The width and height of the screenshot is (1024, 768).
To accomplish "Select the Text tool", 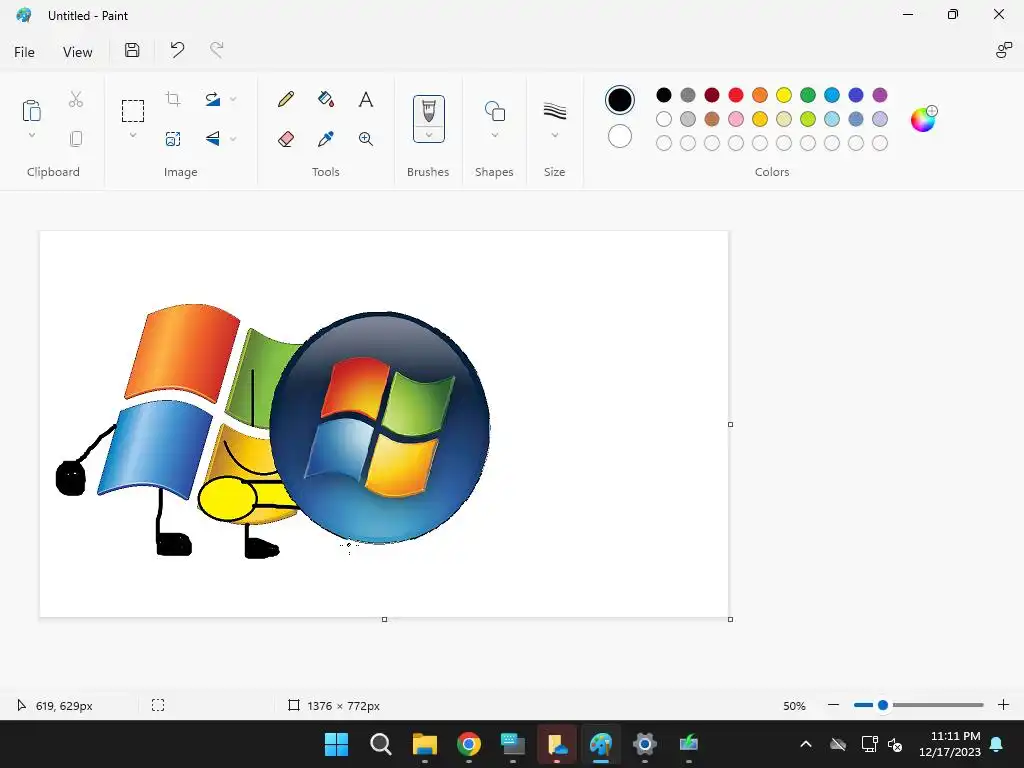I will coord(366,99).
